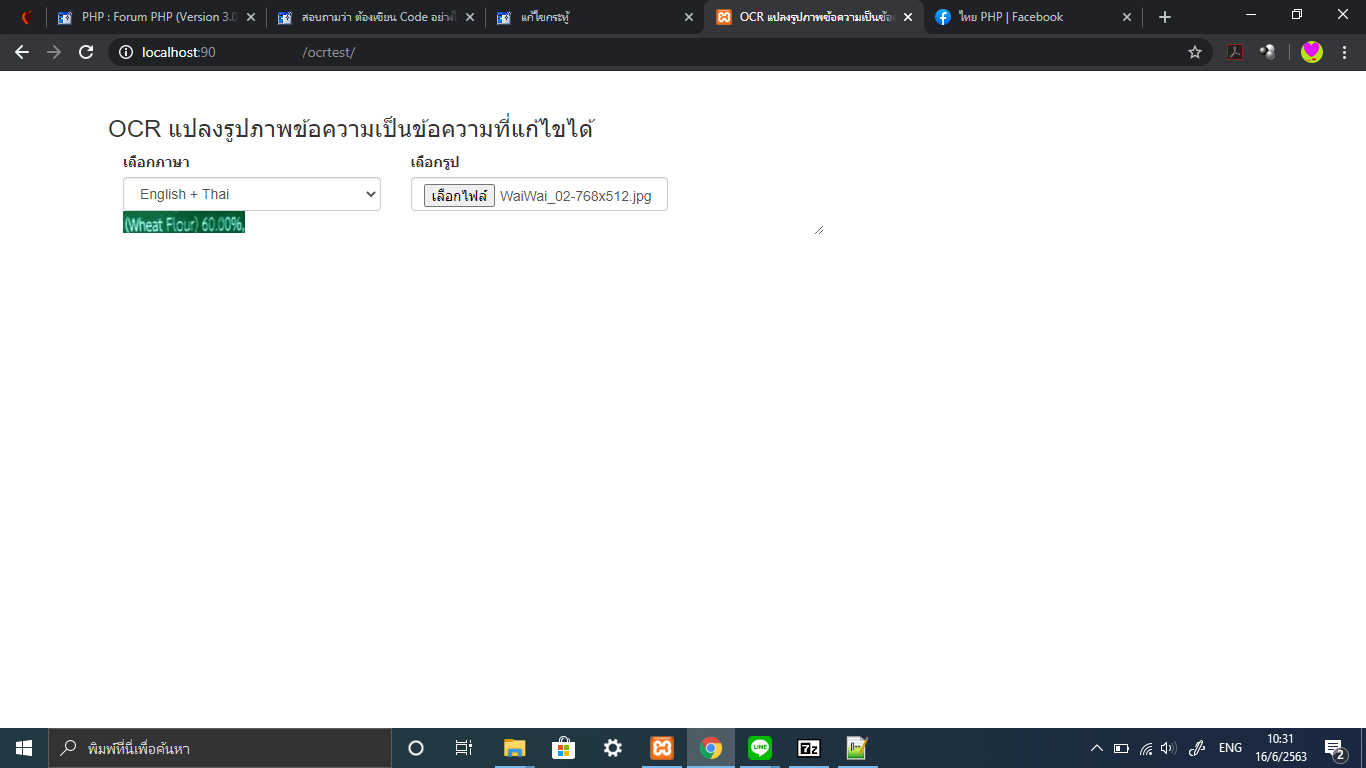Open LINE from the taskbar

[760, 748]
